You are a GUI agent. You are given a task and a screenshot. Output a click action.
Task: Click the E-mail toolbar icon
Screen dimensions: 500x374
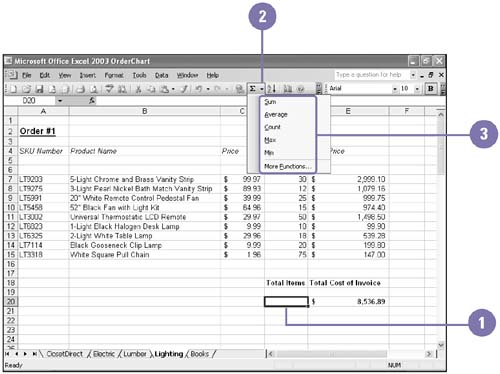66,89
